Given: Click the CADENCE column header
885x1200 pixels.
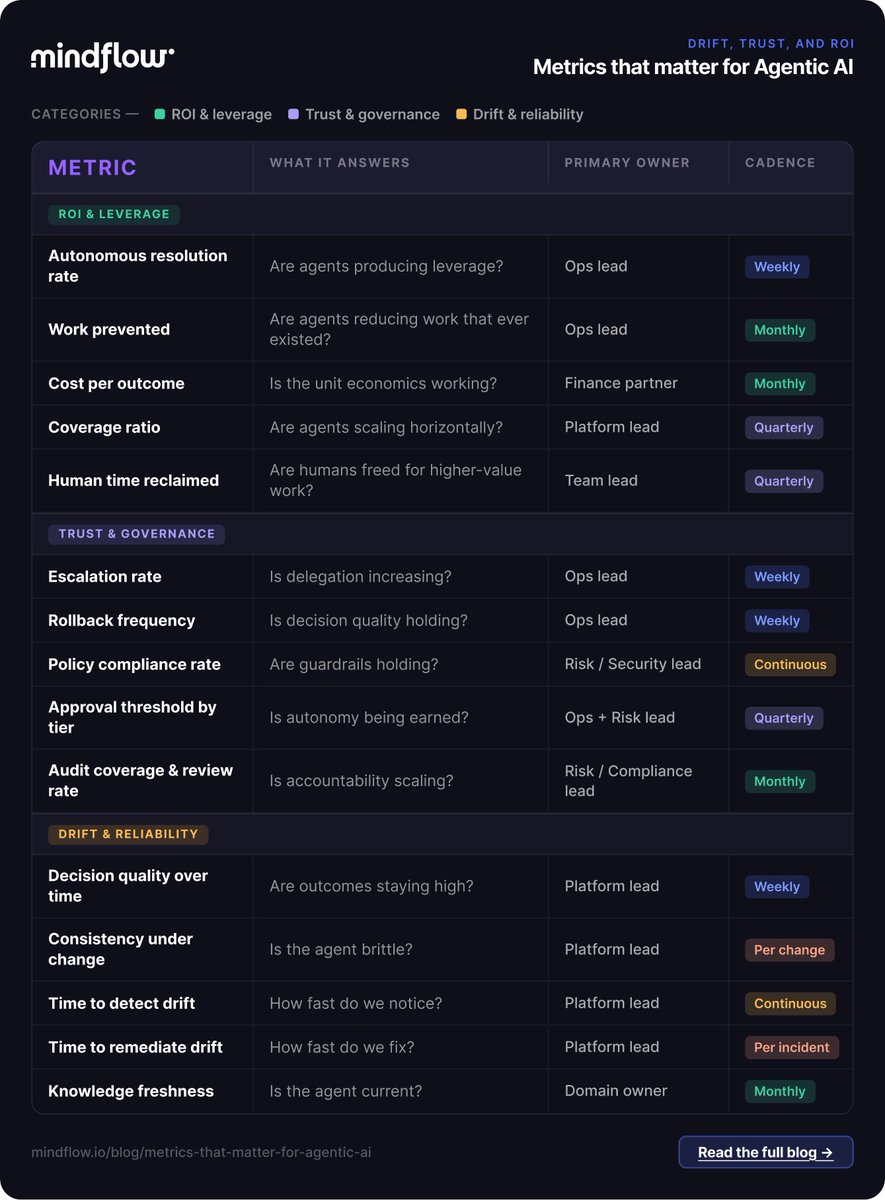Looking at the screenshot, I should tap(780, 162).
